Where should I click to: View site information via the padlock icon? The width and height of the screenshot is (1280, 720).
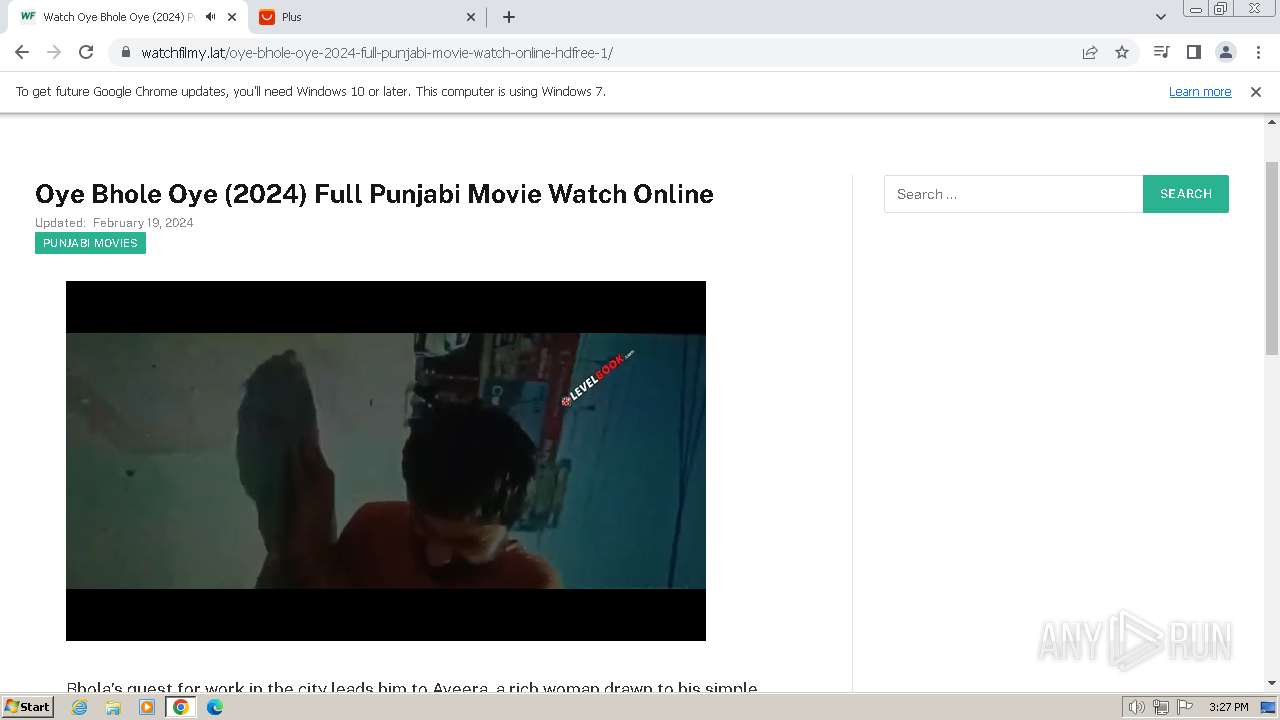tap(126, 52)
